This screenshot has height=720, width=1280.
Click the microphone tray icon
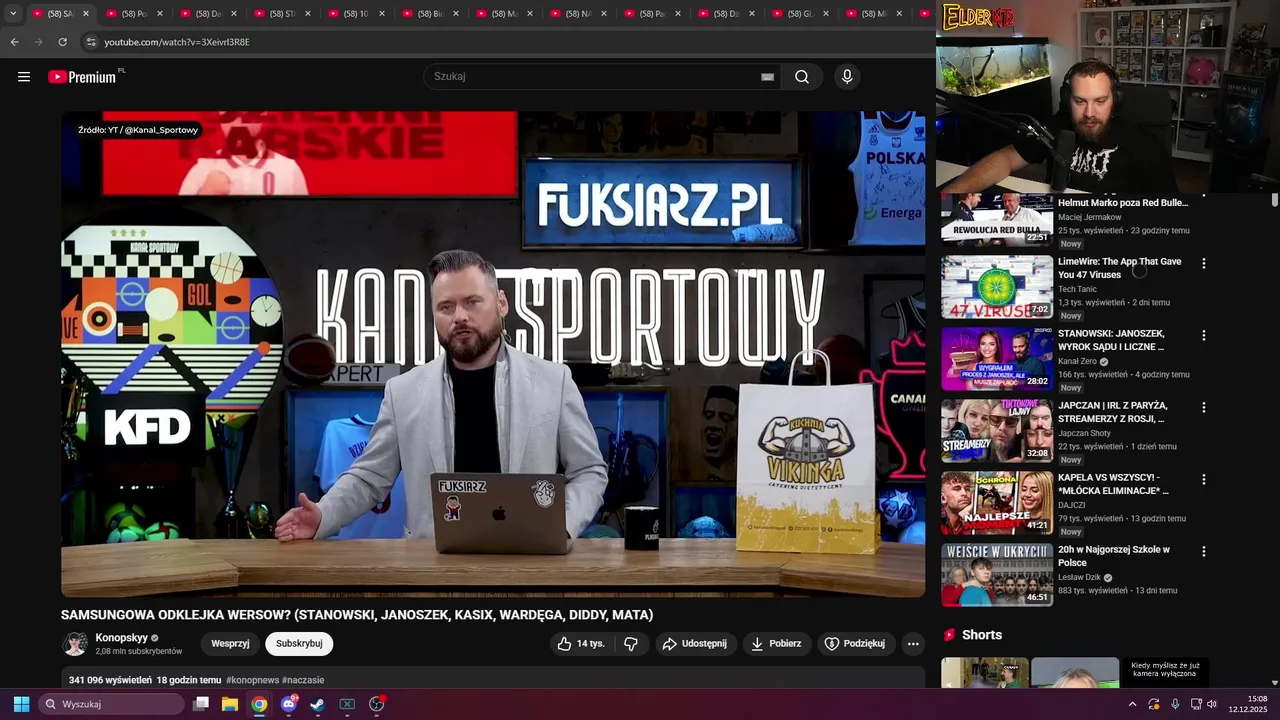coord(1175,704)
